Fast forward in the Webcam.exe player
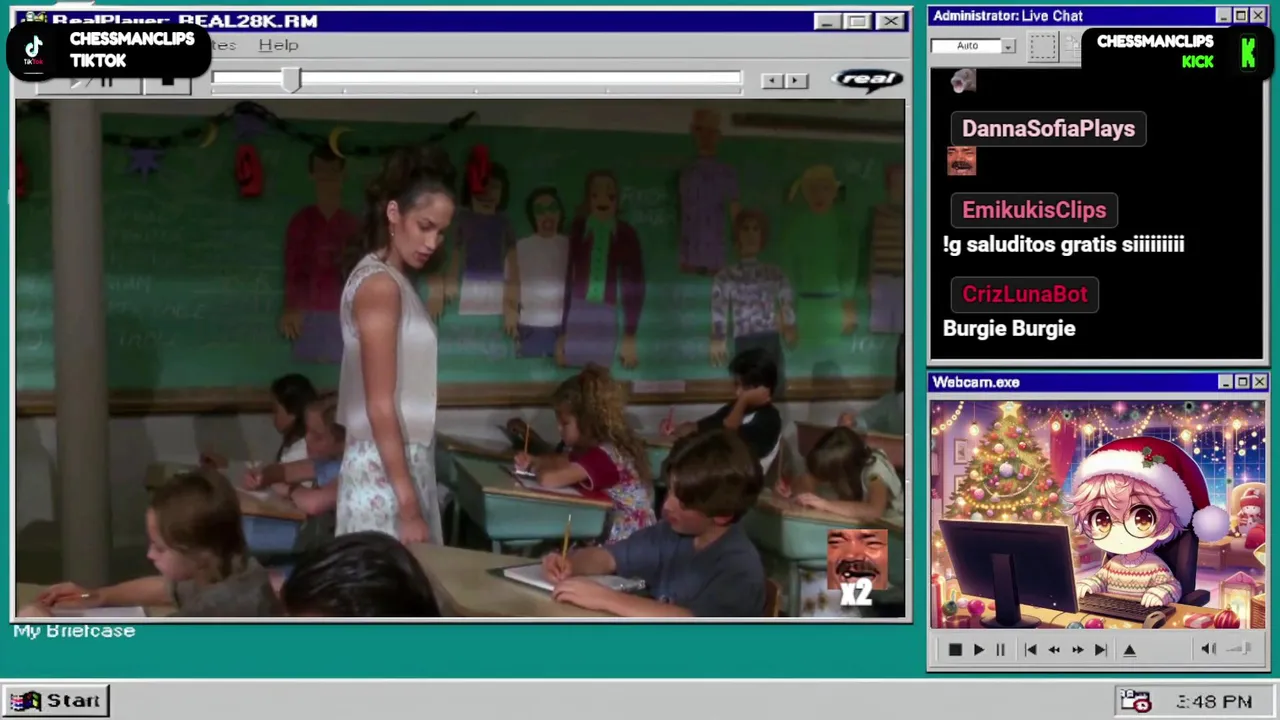Screen dimensions: 1280x720 click(x=1077, y=650)
